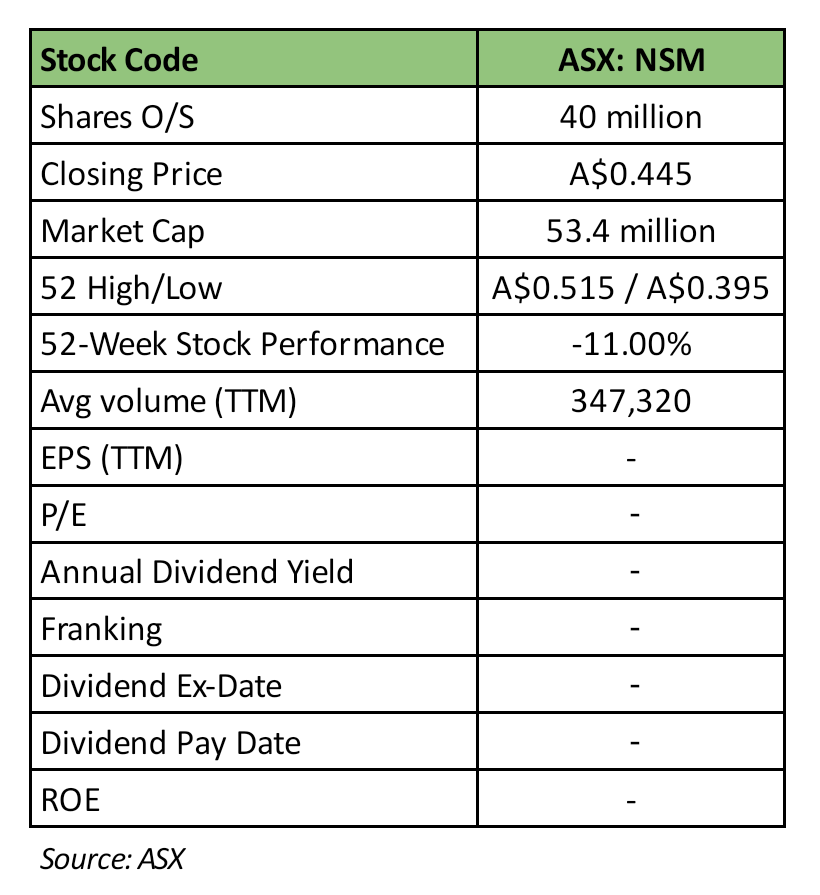The width and height of the screenshot is (820, 895).
Task: Select the "Annual Dividend Yield" label
Action: pos(197,572)
